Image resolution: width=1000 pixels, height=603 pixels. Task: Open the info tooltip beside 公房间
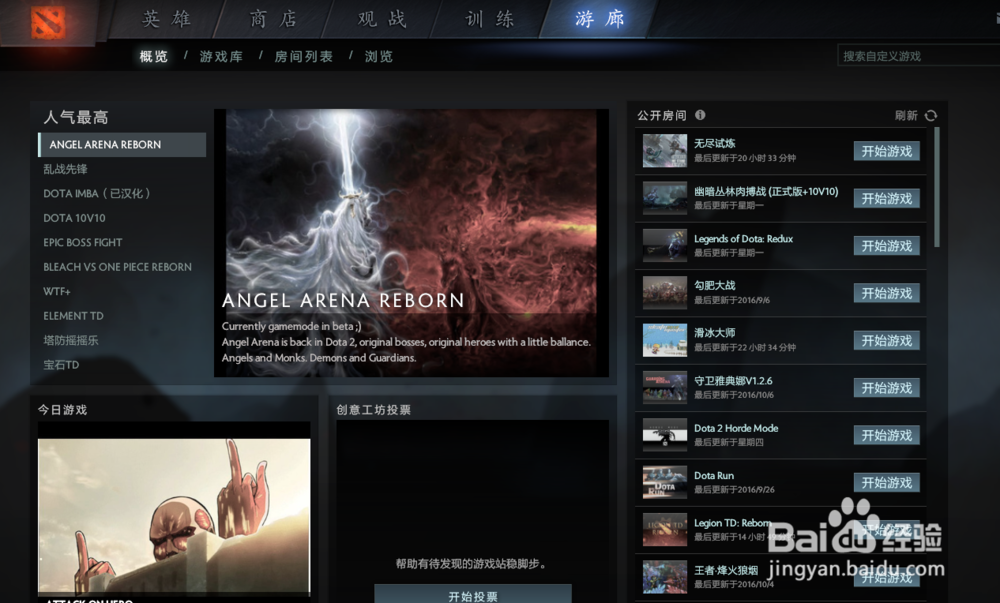click(x=700, y=115)
